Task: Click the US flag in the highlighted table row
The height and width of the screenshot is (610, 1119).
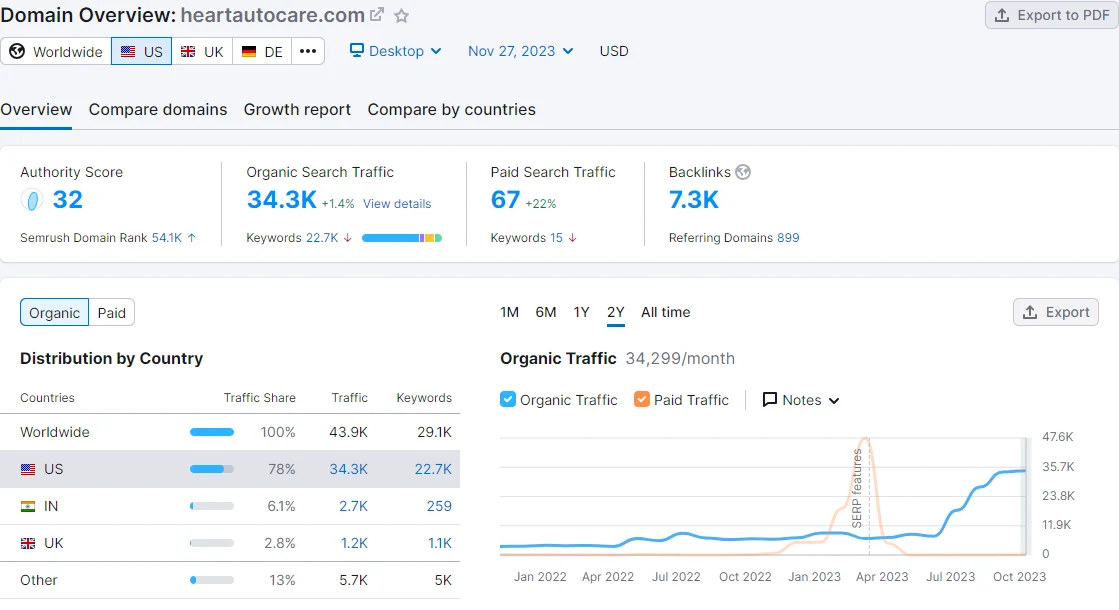Action: click(x=28, y=469)
